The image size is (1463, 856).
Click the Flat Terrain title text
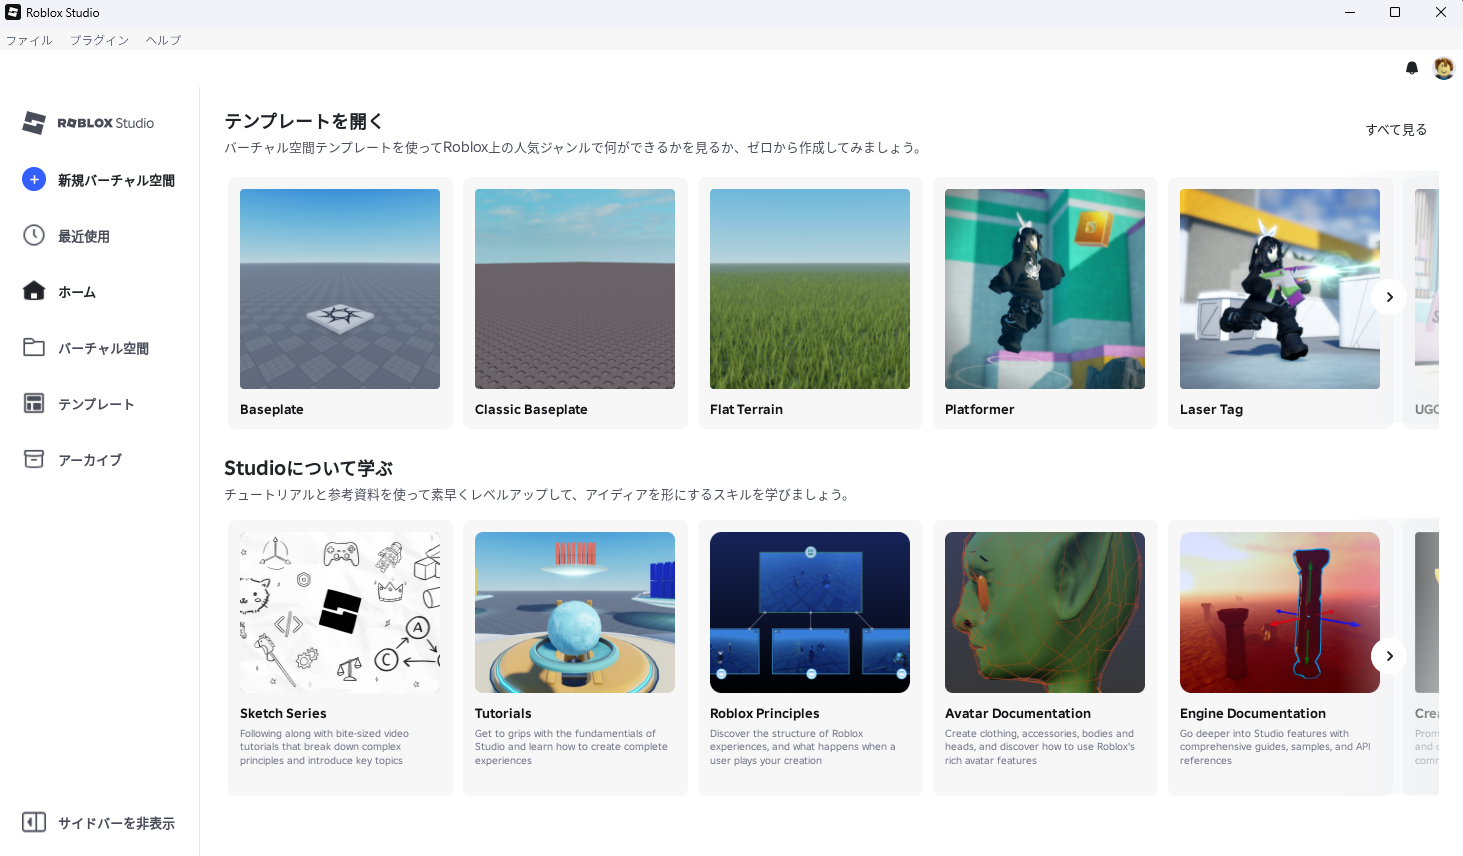[746, 409]
